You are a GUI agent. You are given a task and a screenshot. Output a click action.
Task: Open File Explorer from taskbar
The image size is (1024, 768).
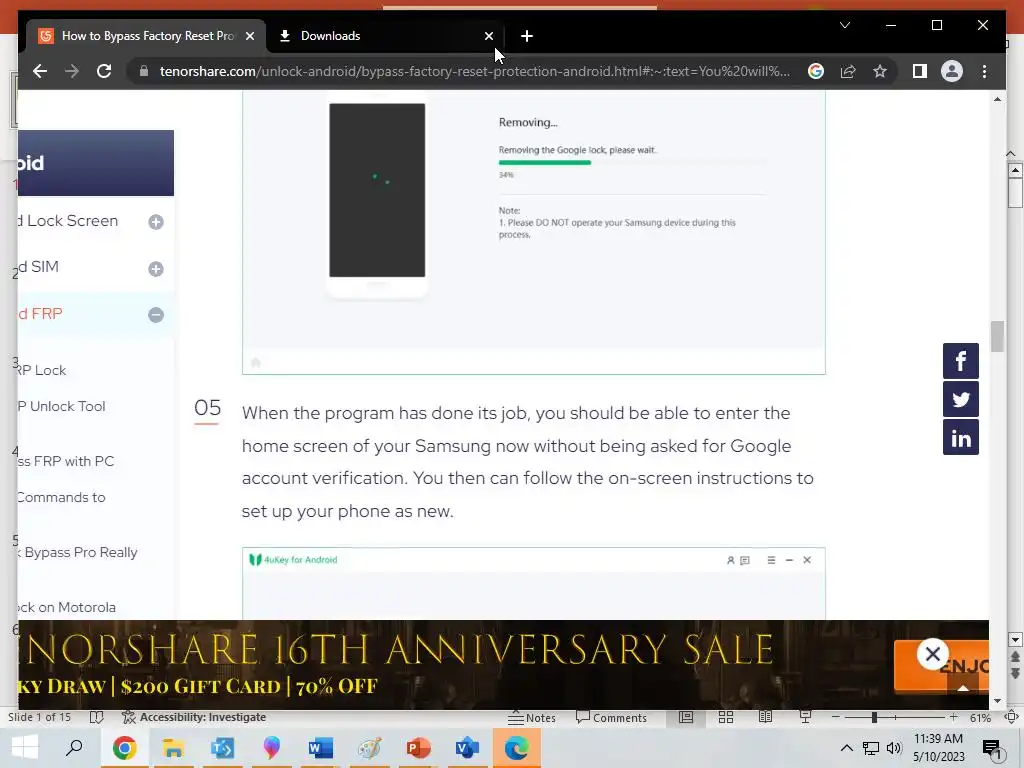coord(173,748)
